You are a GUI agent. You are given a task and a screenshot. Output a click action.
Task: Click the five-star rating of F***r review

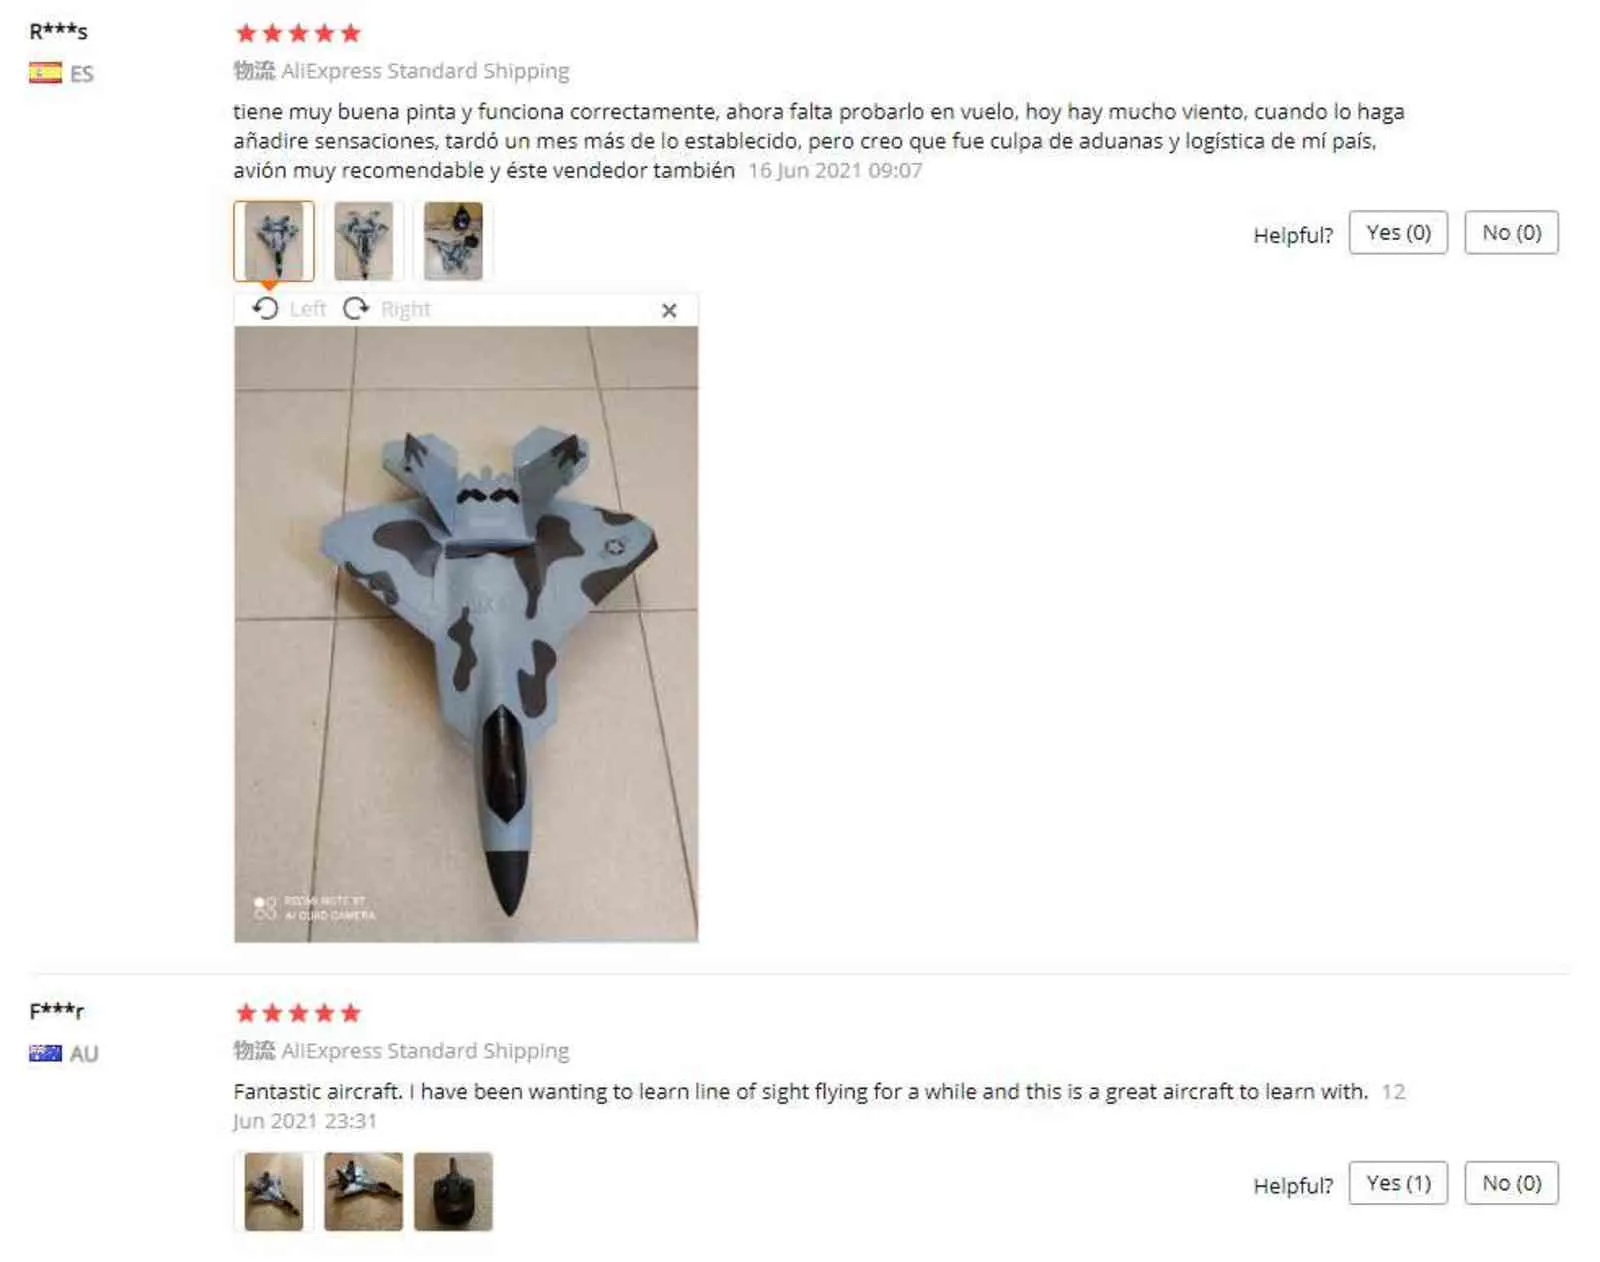(x=298, y=1013)
